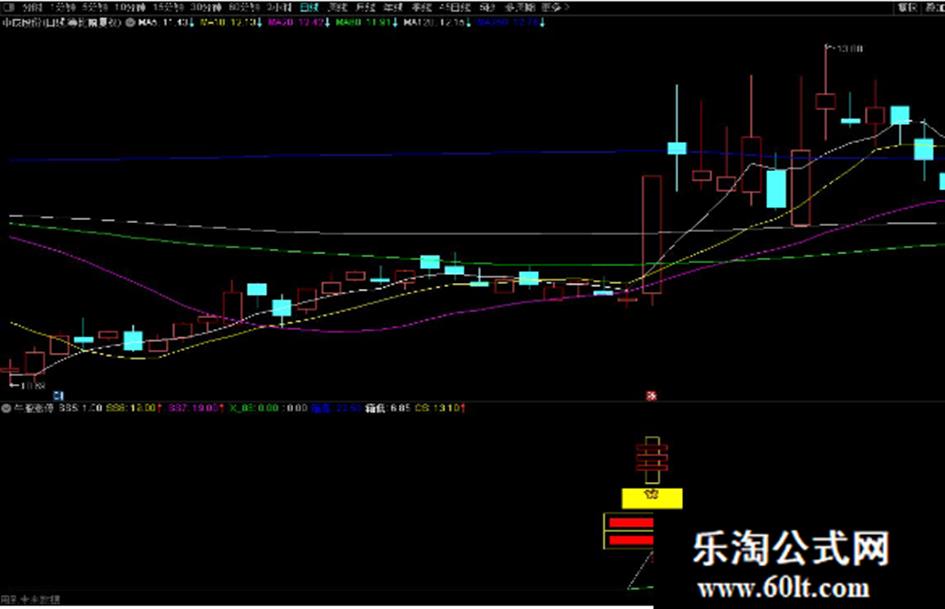
Task: Switch to the 分时 intraday tab
Action: 33,7
